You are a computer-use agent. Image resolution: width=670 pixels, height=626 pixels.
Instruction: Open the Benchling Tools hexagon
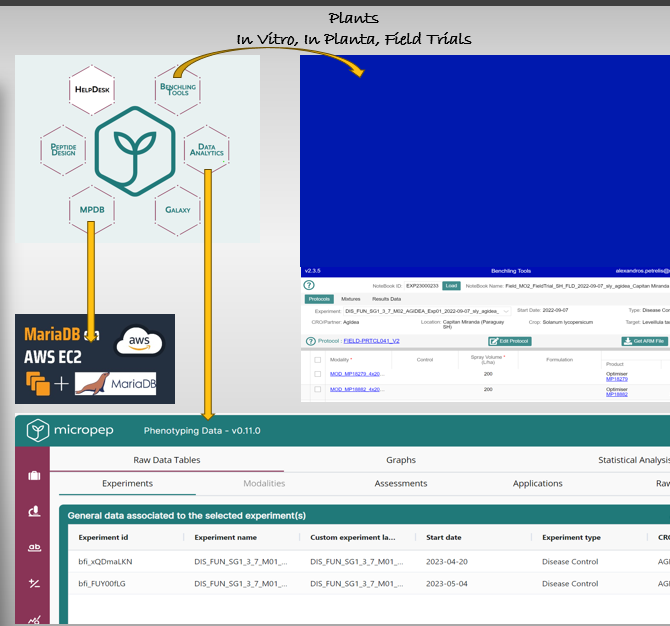[x=178, y=90]
